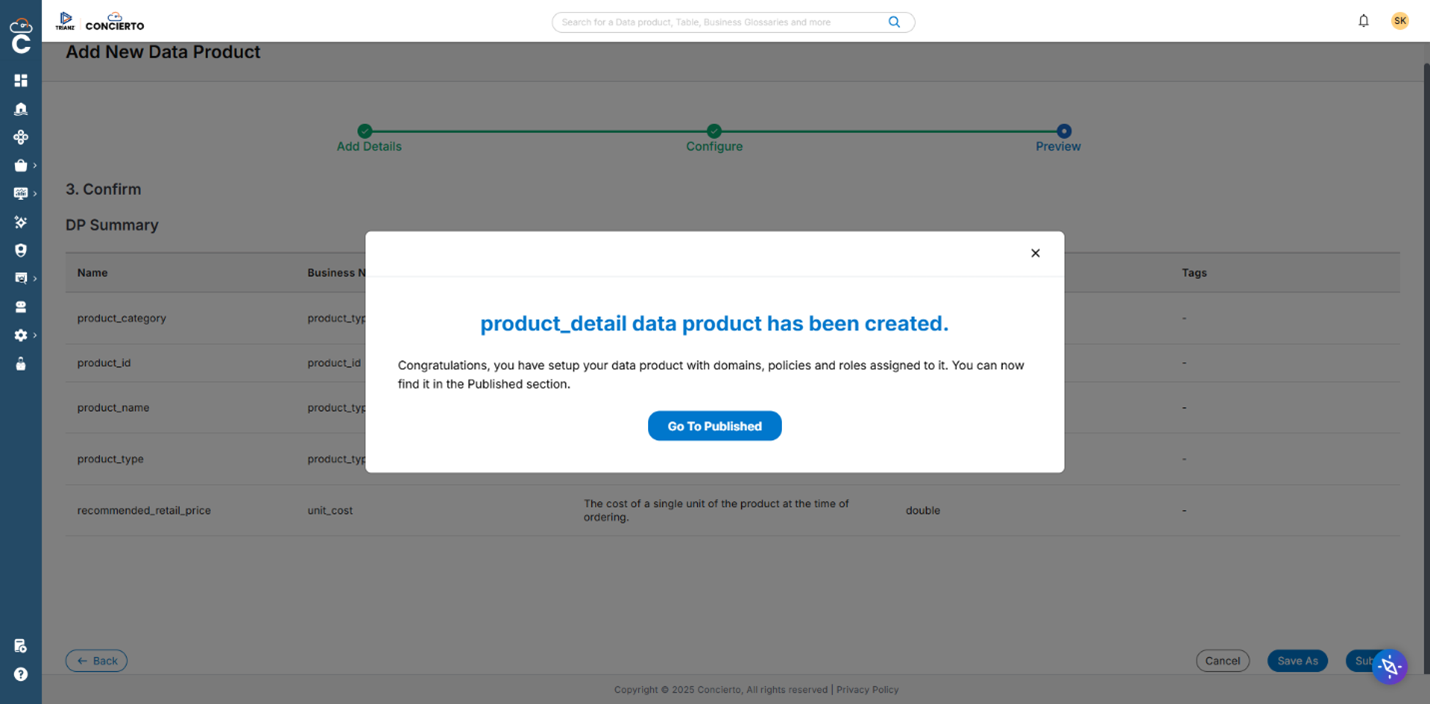The width and height of the screenshot is (1430, 704).
Task: Open the notifications bell
Action: (x=1363, y=20)
